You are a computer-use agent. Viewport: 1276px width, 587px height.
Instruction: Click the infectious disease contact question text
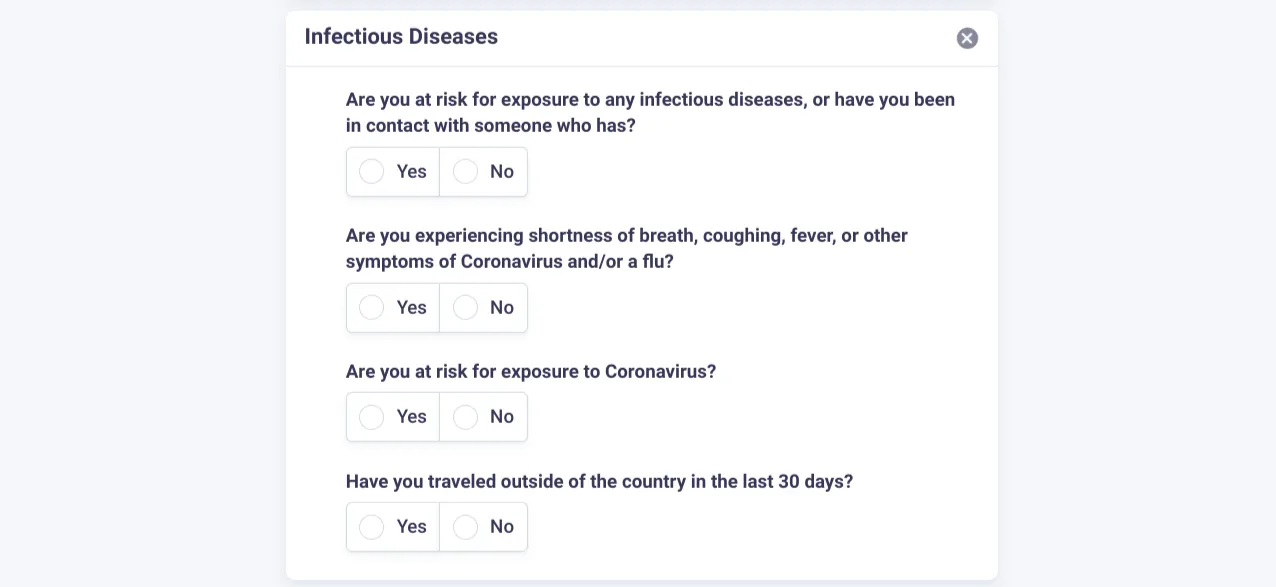coord(650,112)
